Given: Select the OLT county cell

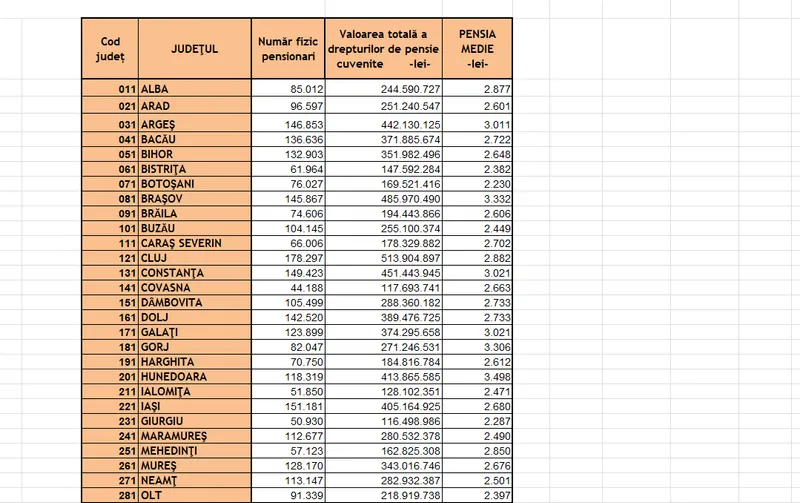Looking at the screenshot, I should pos(194,495).
